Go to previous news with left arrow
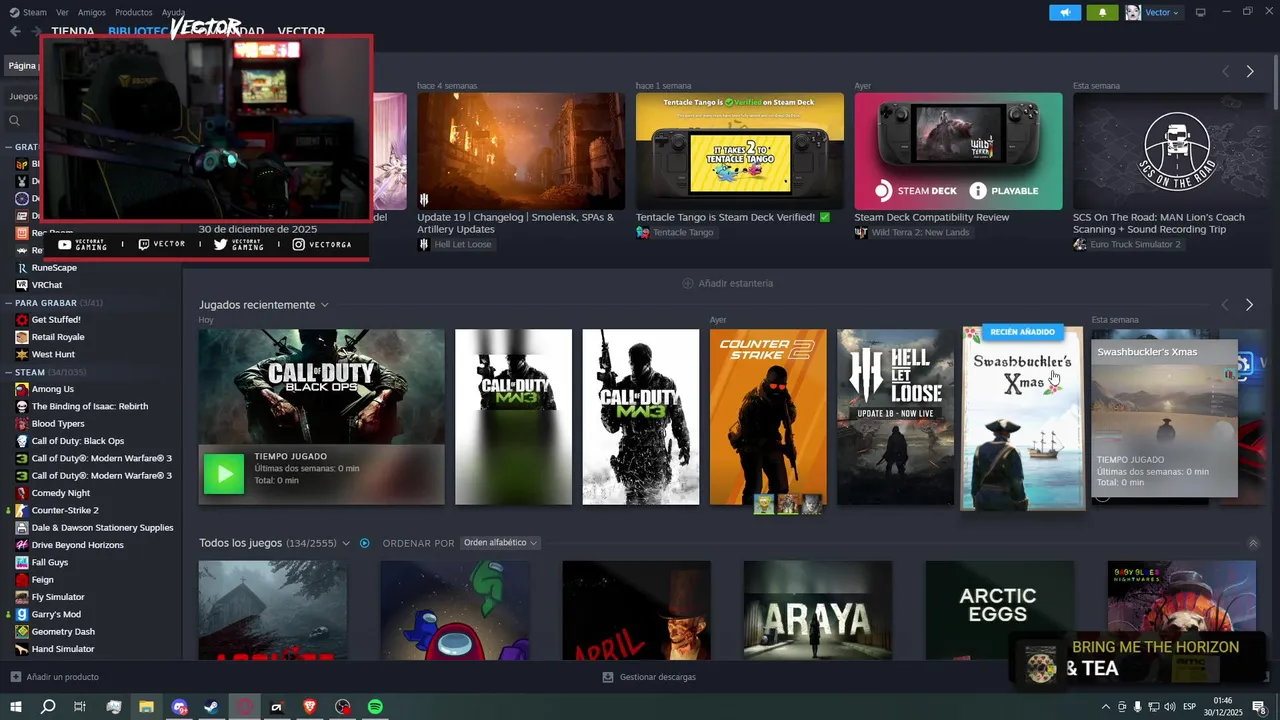1280x720 pixels. [x=1225, y=71]
